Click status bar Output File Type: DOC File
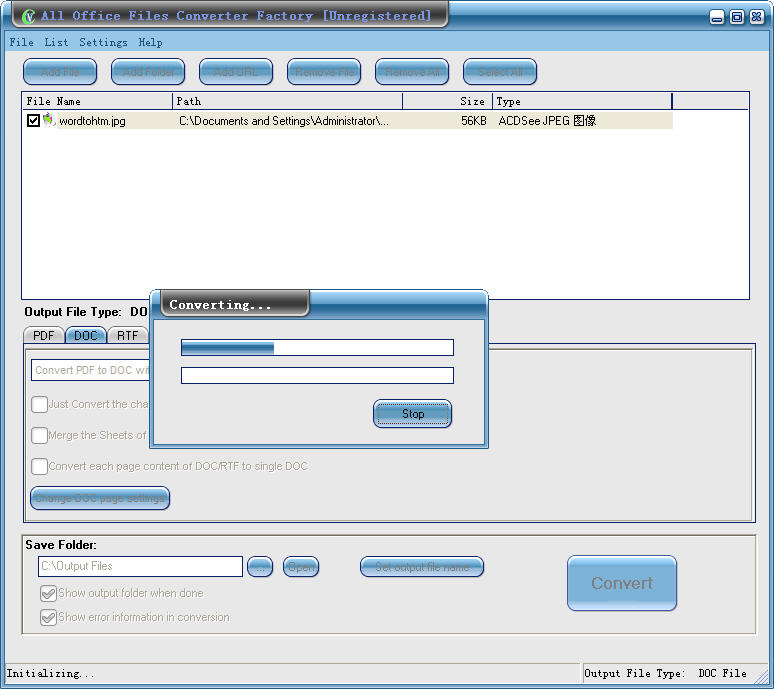 (x=665, y=673)
